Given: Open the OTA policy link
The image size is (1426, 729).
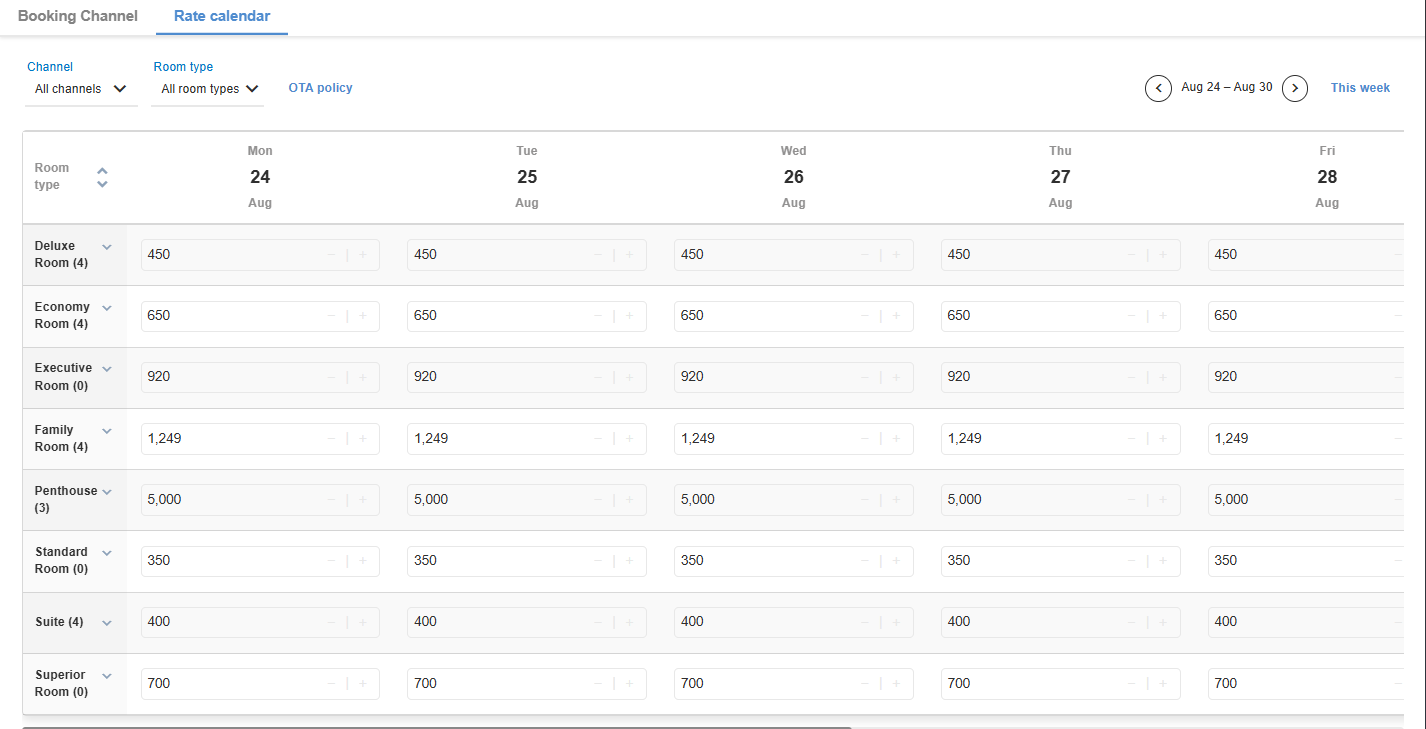Looking at the screenshot, I should click(x=321, y=88).
